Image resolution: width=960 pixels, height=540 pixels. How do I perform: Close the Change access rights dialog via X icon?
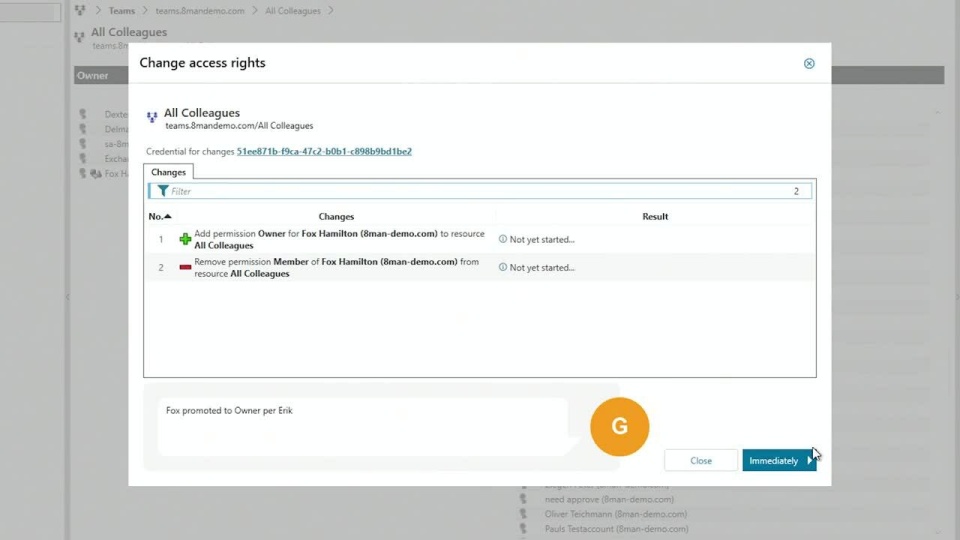[809, 63]
